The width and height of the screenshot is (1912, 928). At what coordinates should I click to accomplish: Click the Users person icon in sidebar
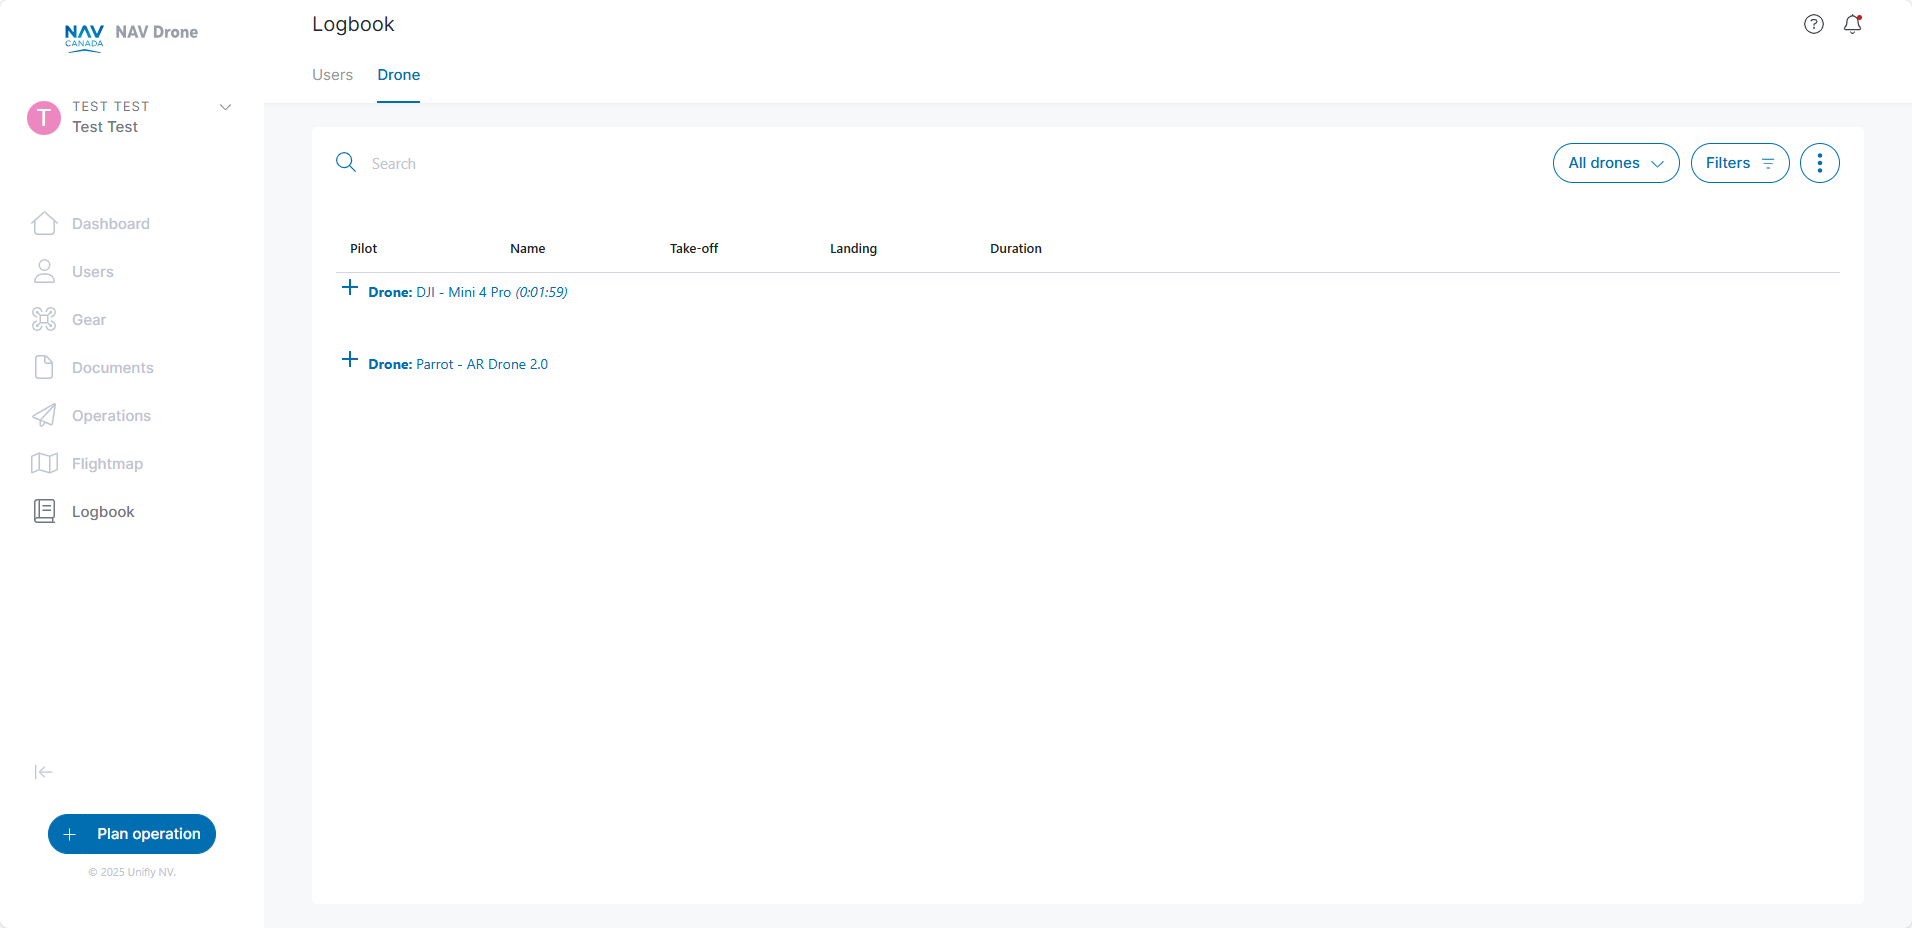point(44,271)
